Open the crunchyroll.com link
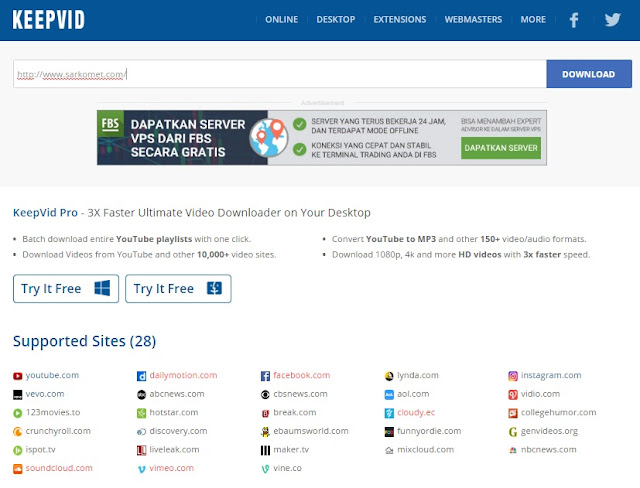Image resolution: width=640 pixels, height=488 pixels. 58,431
